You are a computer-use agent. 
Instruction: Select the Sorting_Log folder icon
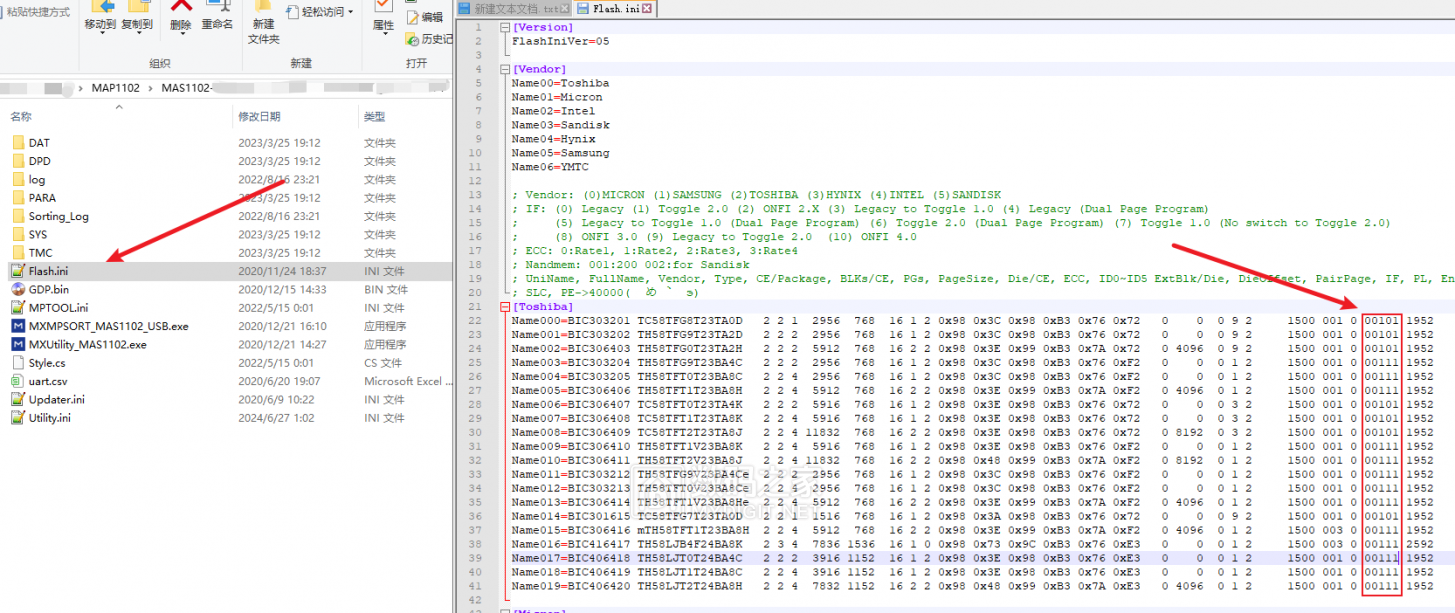click(x=18, y=216)
